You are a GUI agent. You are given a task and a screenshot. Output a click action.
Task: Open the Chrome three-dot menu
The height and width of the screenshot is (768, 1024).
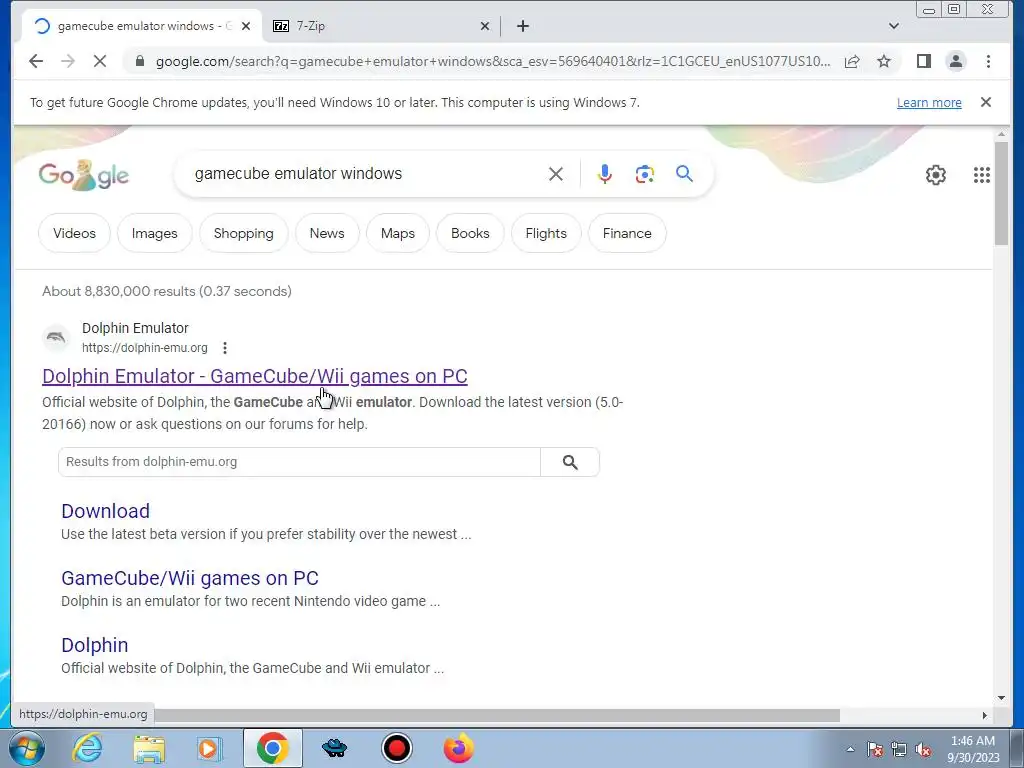pyautogui.click(x=988, y=61)
